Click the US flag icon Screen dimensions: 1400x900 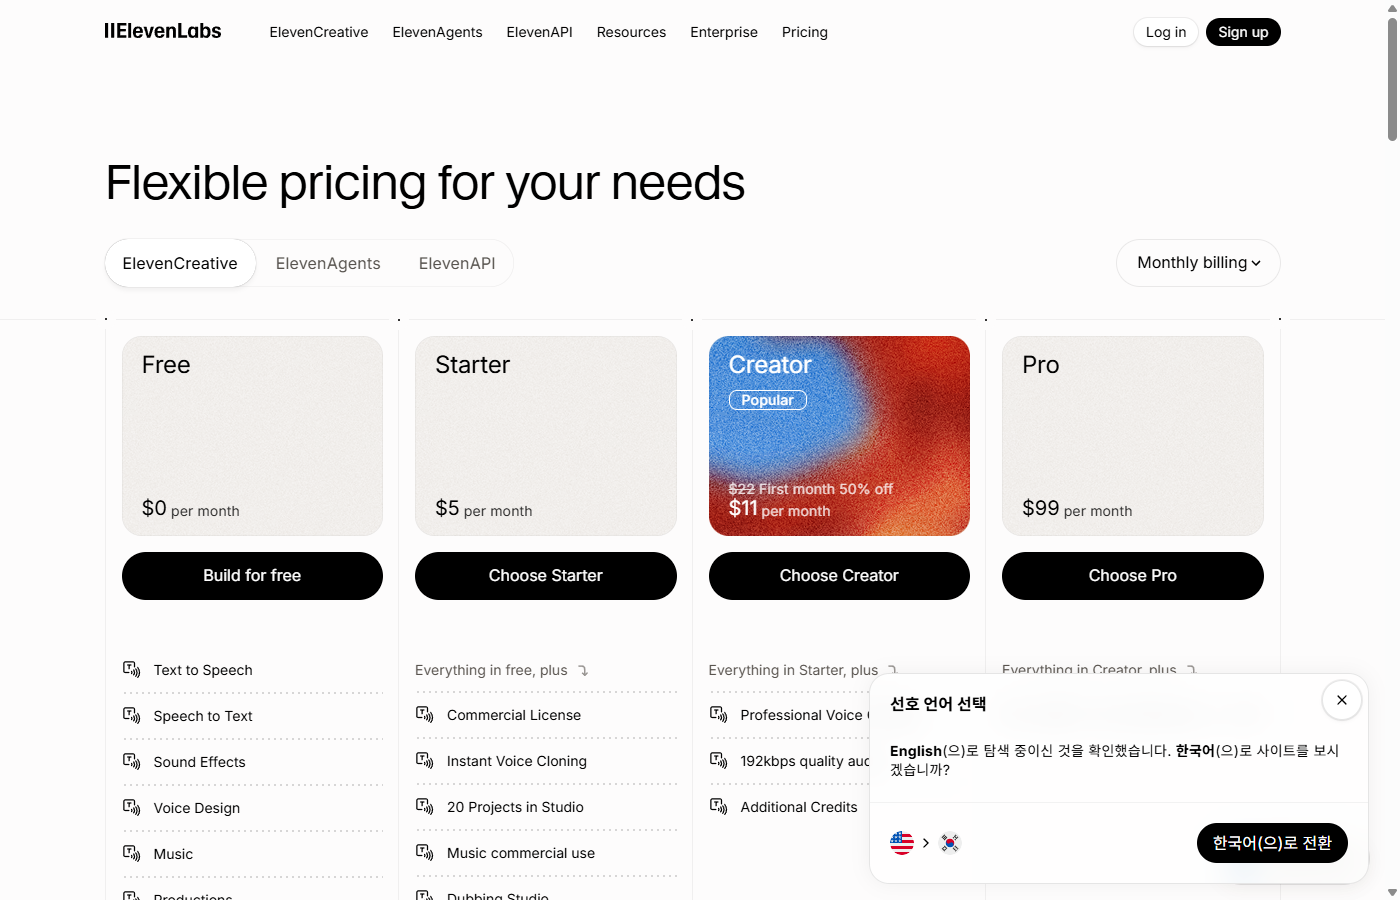902,843
